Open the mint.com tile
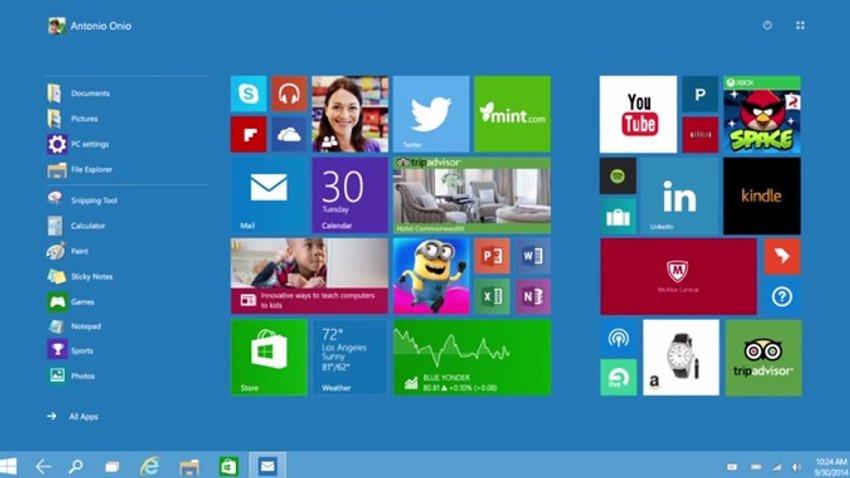The width and height of the screenshot is (850, 478). pos(513,114)
